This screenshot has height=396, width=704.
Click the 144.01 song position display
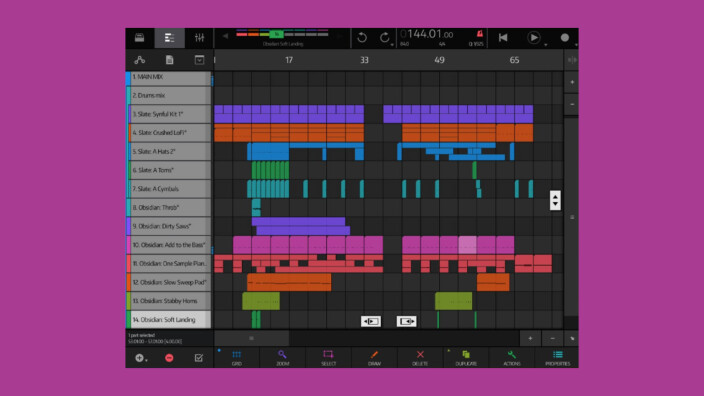(427, 34)
